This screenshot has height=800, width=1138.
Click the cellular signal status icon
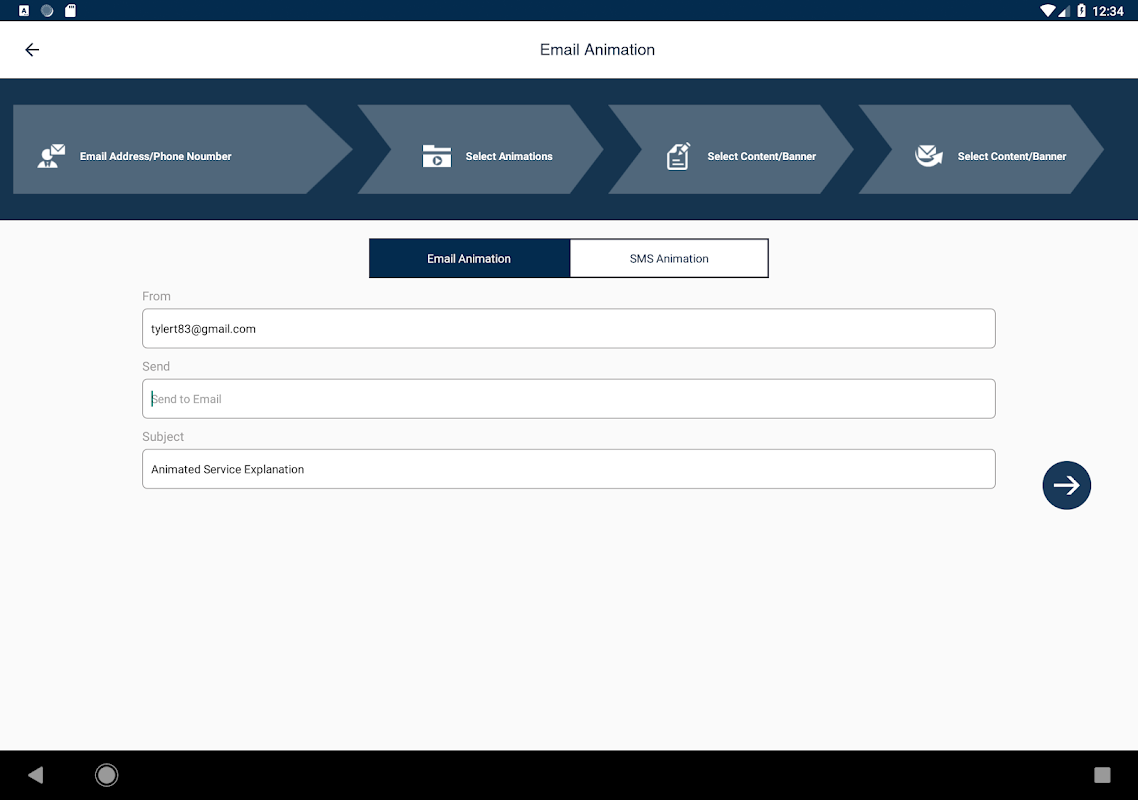pos(1064,10)
